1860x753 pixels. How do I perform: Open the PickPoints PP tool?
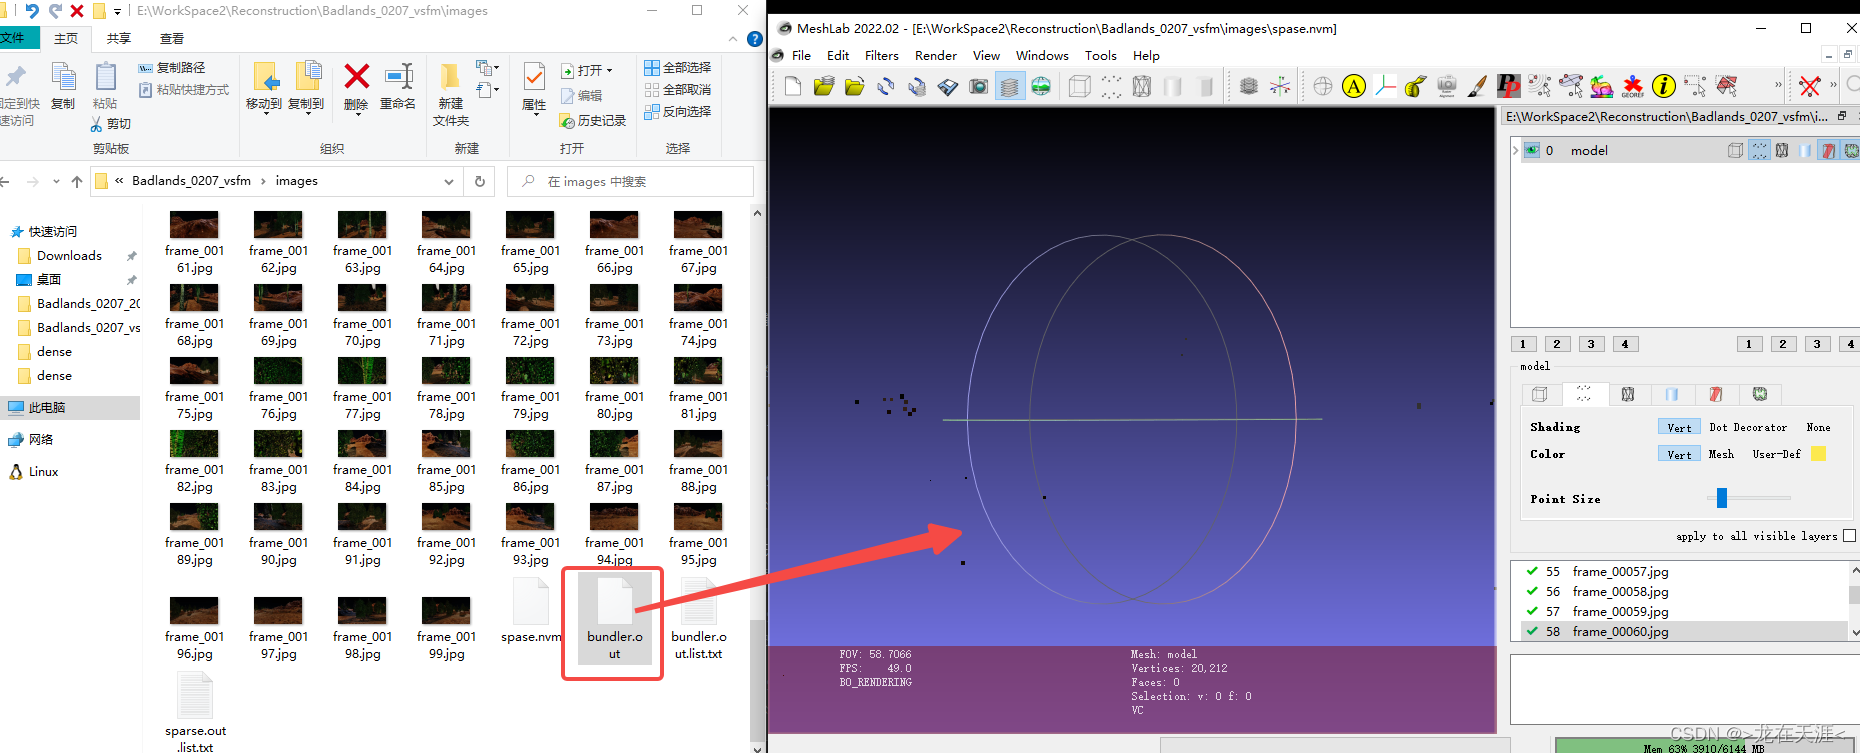pos(1509,86)
